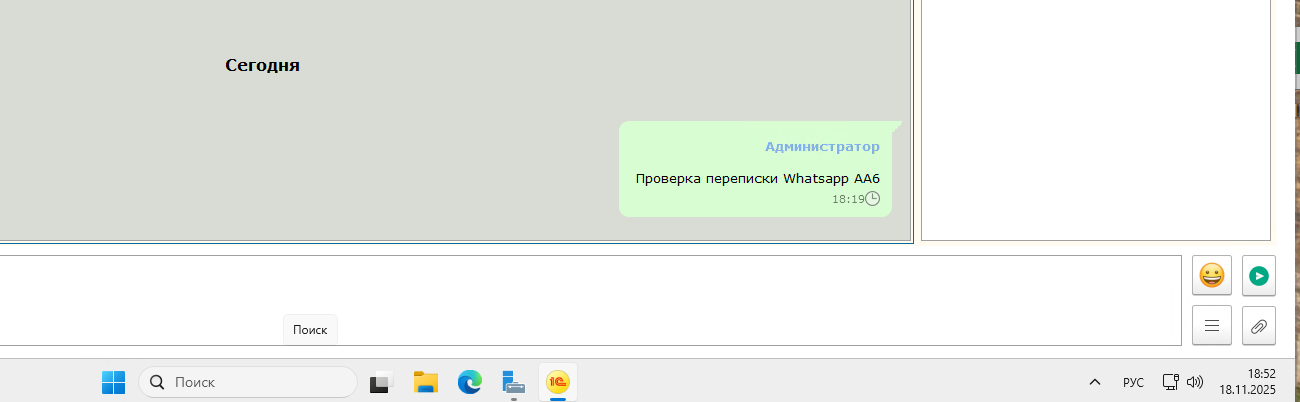The width and height of the screenshot is (1300, 402).
Task: Click the pending clock status icon
Action: [872, 198]
